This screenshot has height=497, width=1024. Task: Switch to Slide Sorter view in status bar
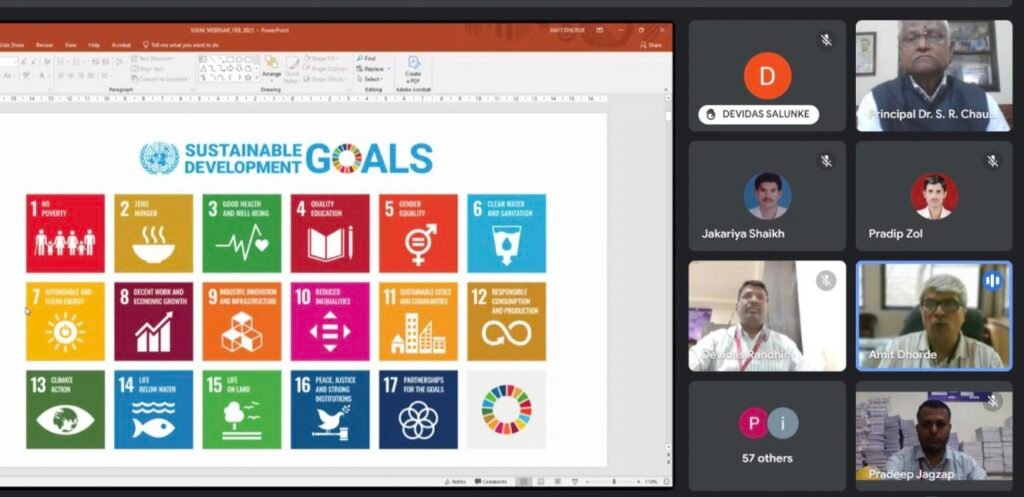[x=539, y=482]
